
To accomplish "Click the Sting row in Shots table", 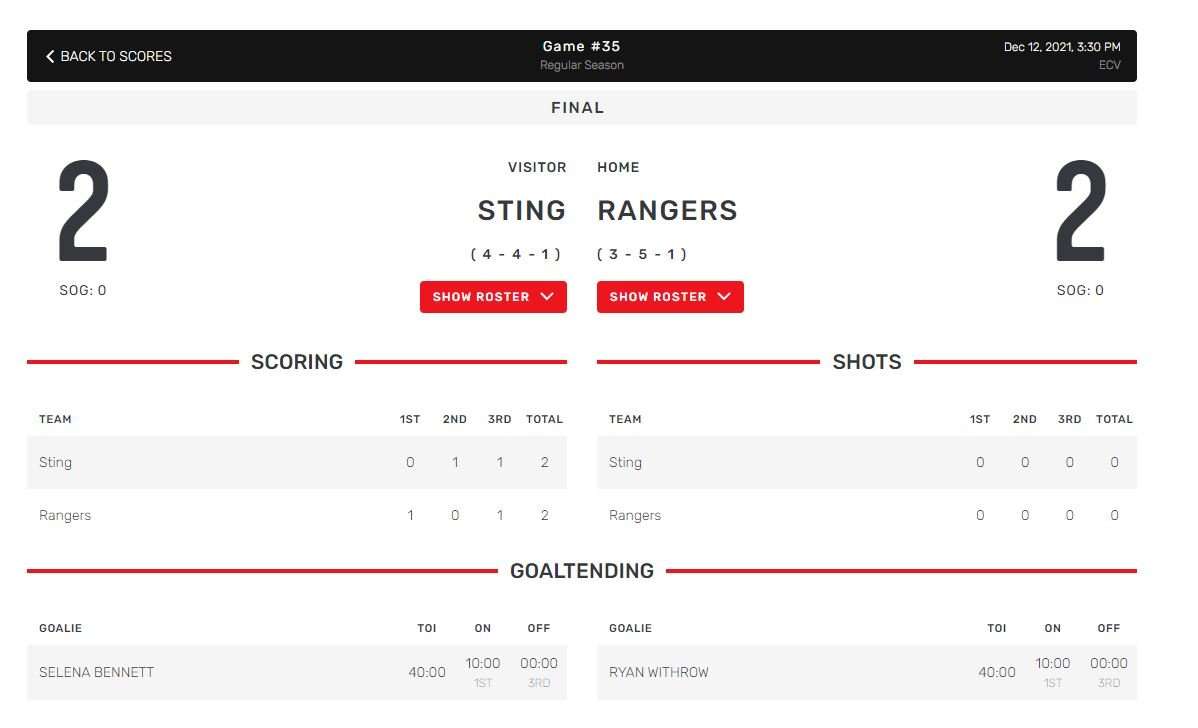I will pyautogui.click(x=866, y=462).
